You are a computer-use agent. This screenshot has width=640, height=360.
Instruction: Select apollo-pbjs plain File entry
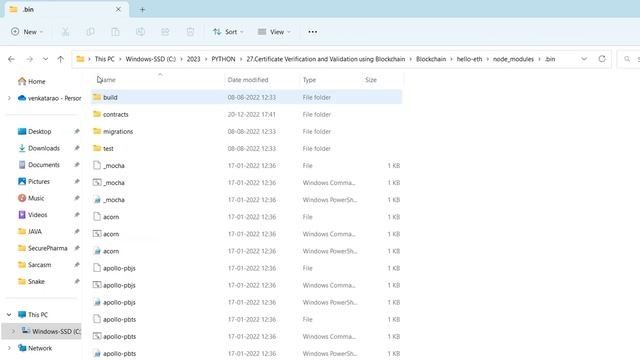(247, 268)
